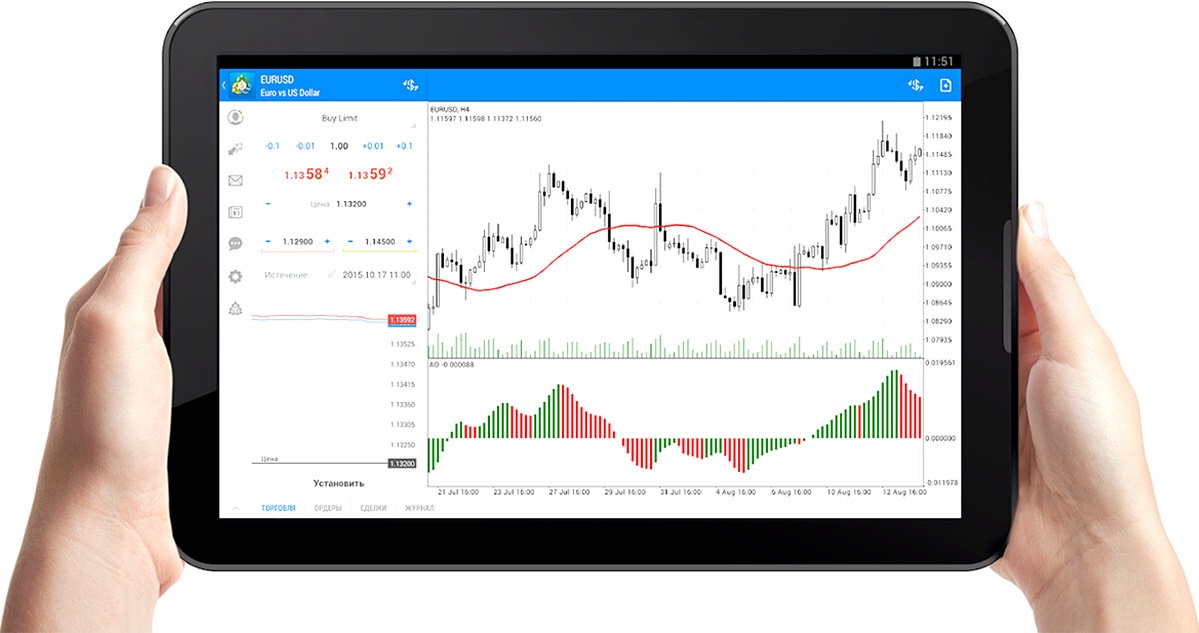The image size is (1199, 633).
Task: Tap the back arrow next to EURUSD
Action: coord(223,85)
